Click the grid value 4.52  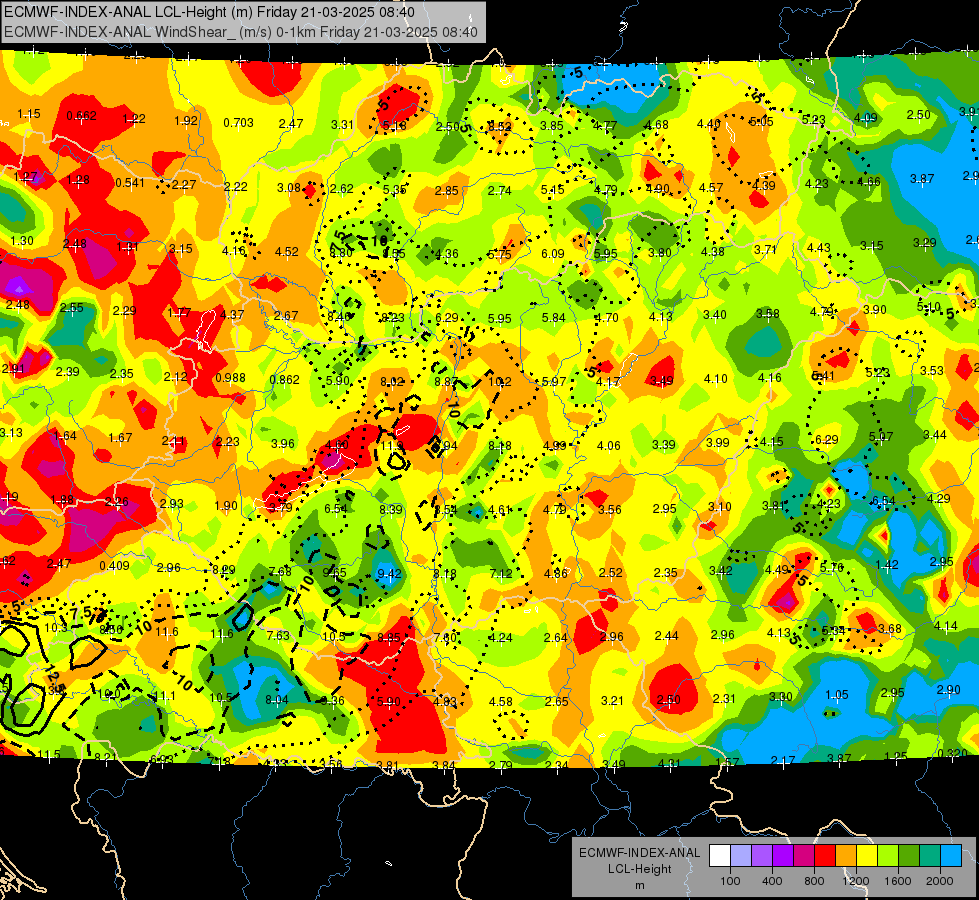click(287, 252)
